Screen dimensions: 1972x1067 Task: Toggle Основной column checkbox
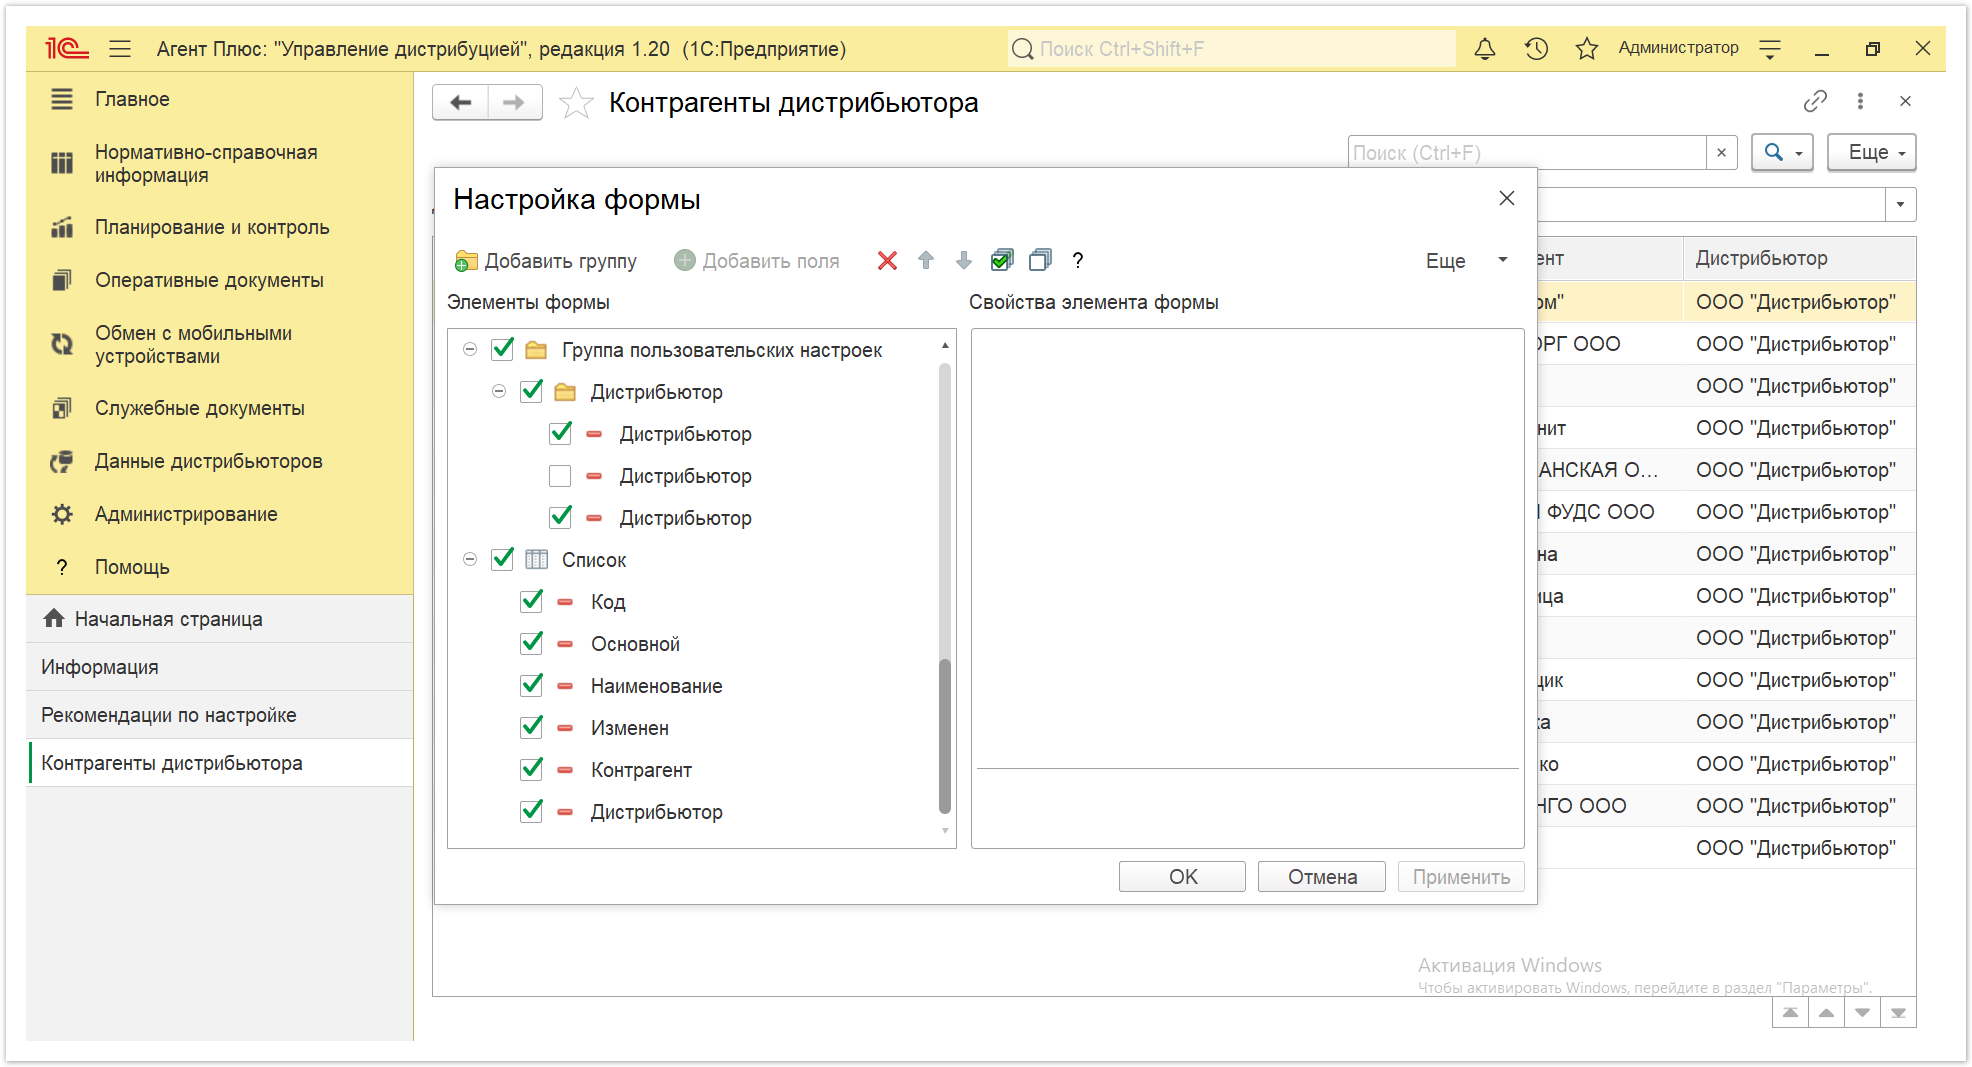pyautogui.click(x=532, y=644)
